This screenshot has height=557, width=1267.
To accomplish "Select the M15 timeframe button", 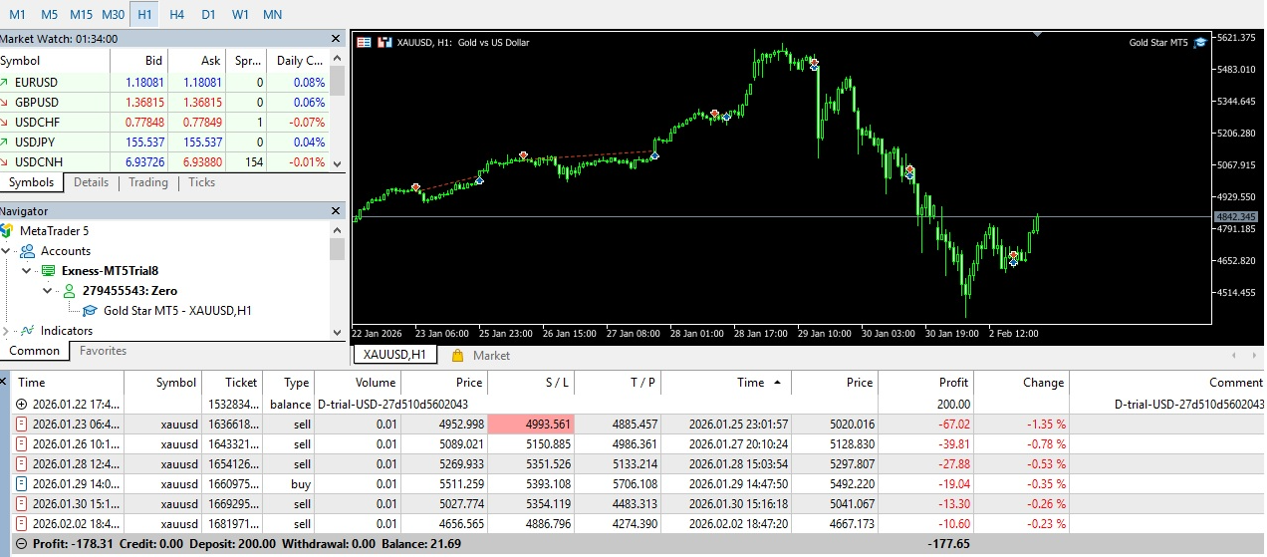I will 81,14.
